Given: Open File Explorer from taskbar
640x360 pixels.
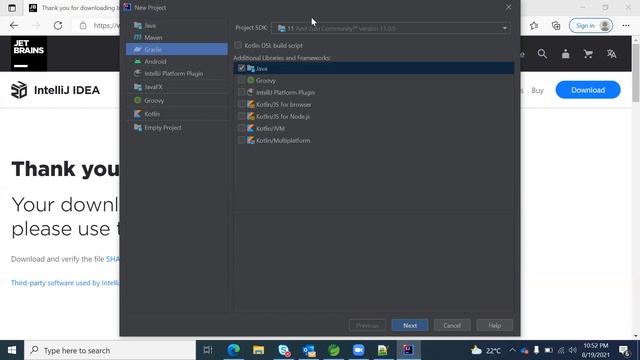Looking at the screenshot, I should [x=258, y=350].
